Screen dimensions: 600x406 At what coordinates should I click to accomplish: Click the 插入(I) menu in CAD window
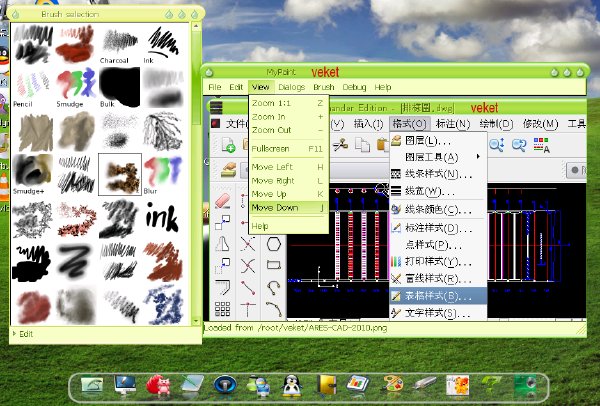(x=368, y=124)
